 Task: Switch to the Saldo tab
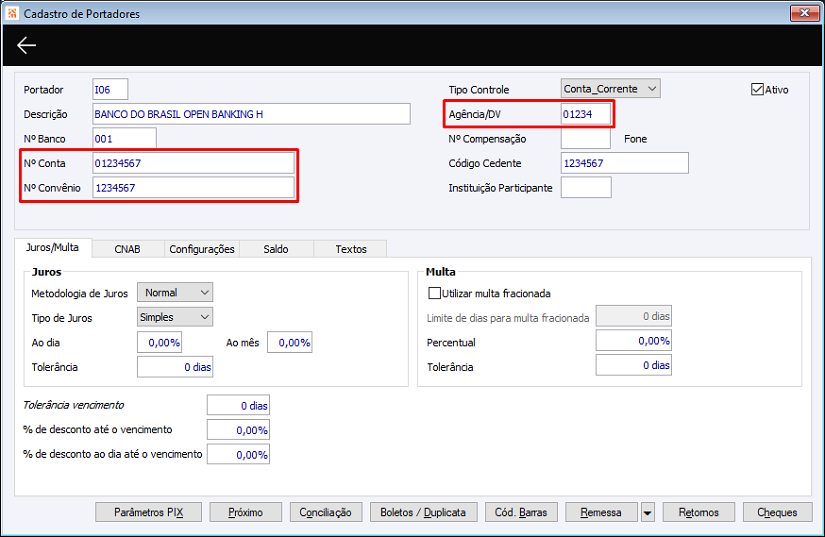(x=276, y=249)
